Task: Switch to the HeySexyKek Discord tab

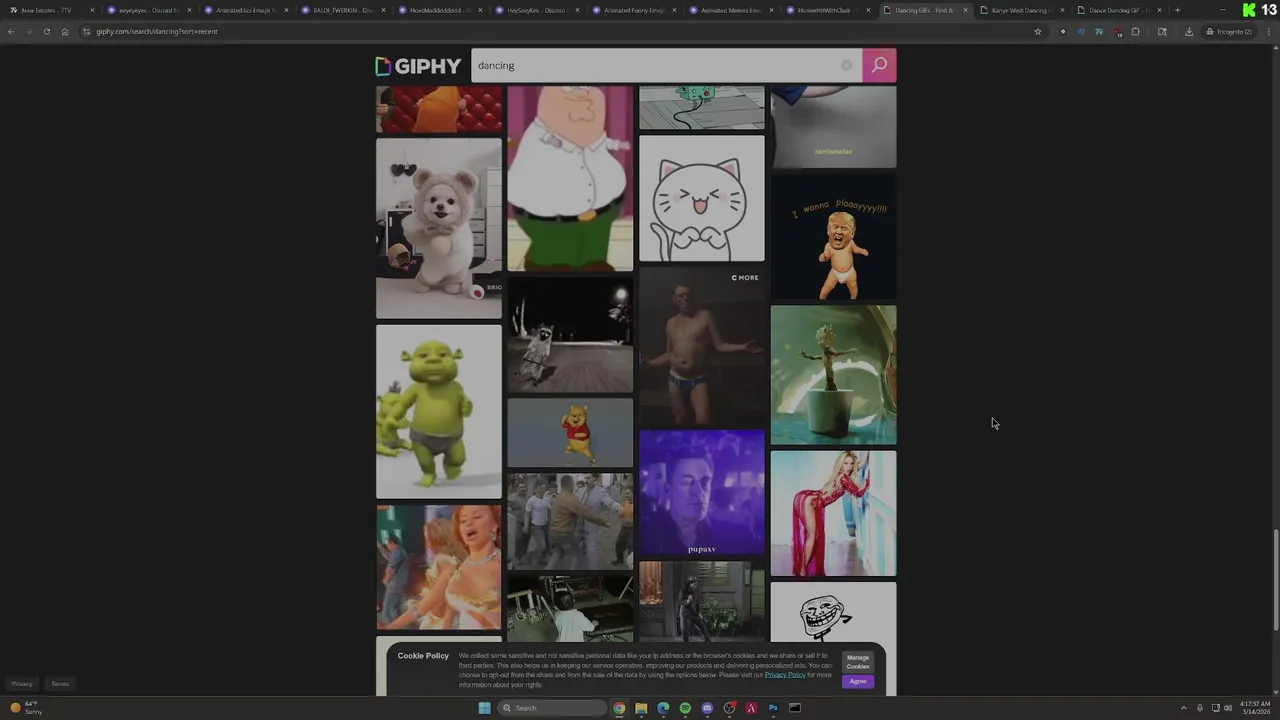Action: click(x=536, y=10)
